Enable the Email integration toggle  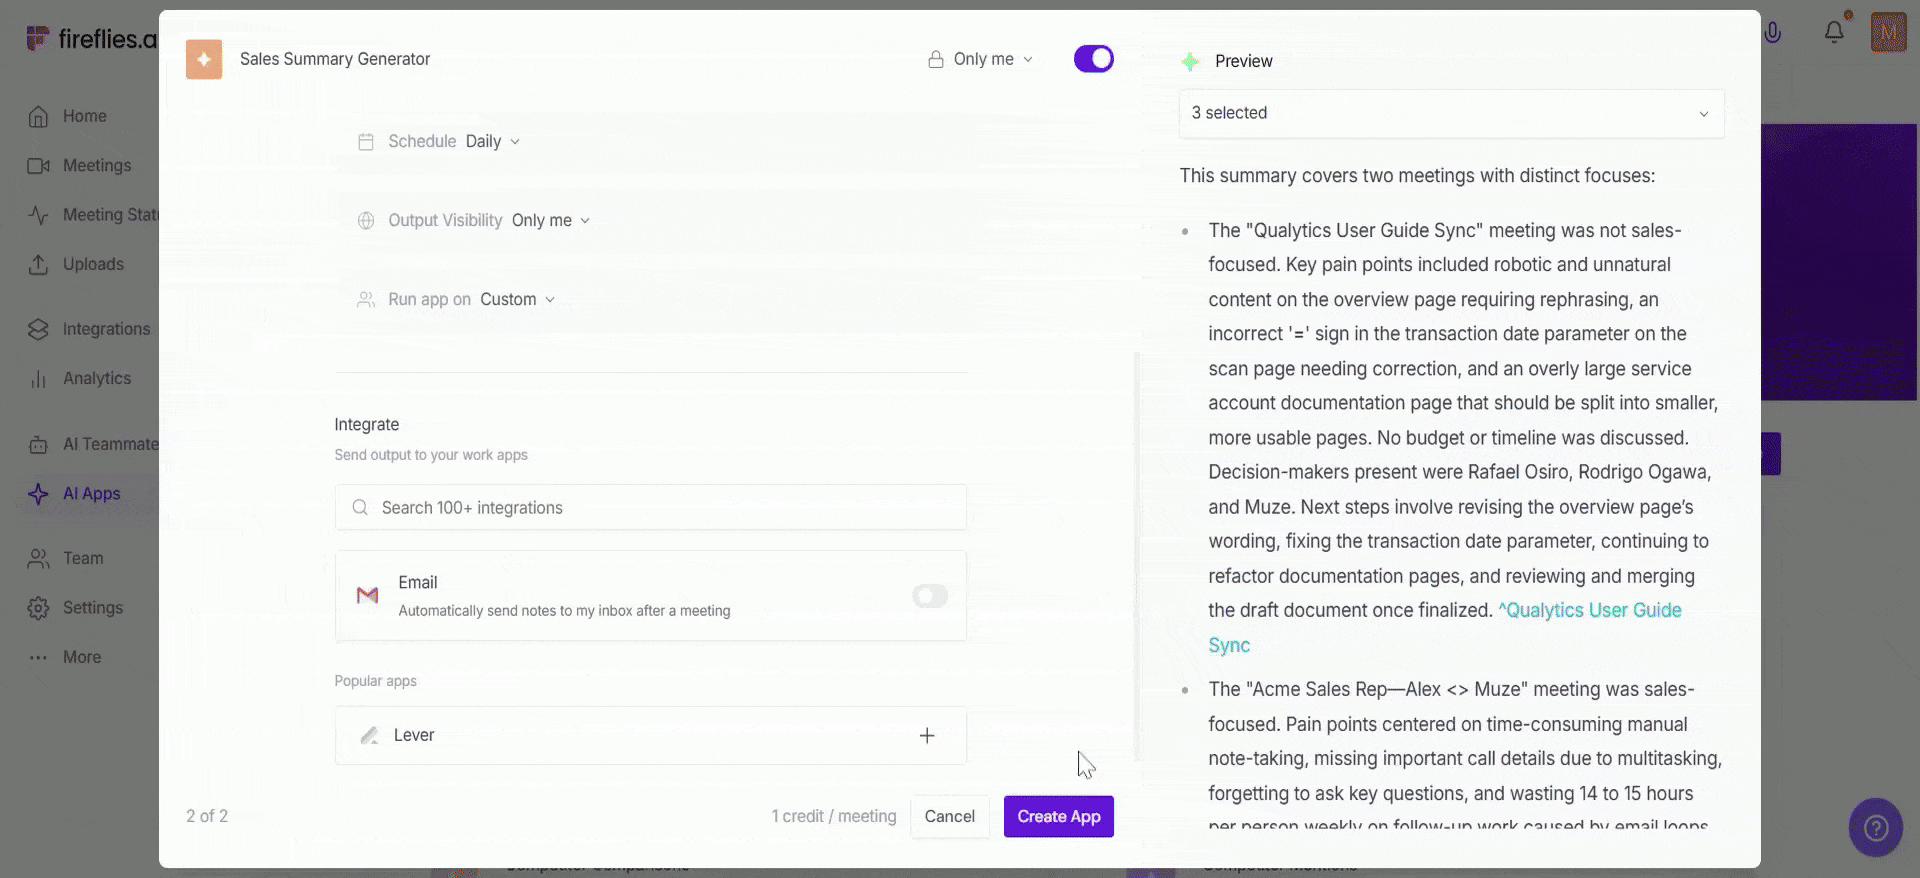(x=930, y=596)
